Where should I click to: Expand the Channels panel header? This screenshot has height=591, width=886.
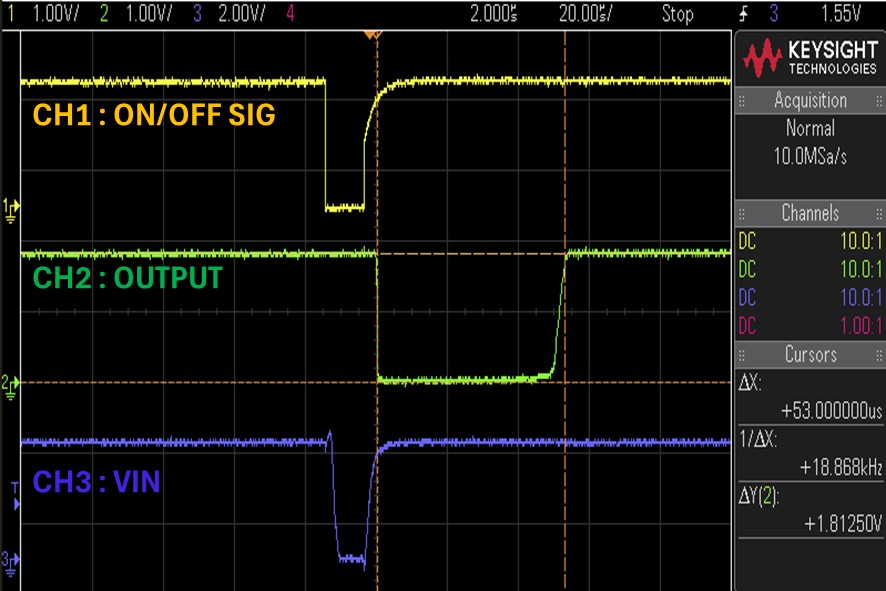(x=810, y=214)
